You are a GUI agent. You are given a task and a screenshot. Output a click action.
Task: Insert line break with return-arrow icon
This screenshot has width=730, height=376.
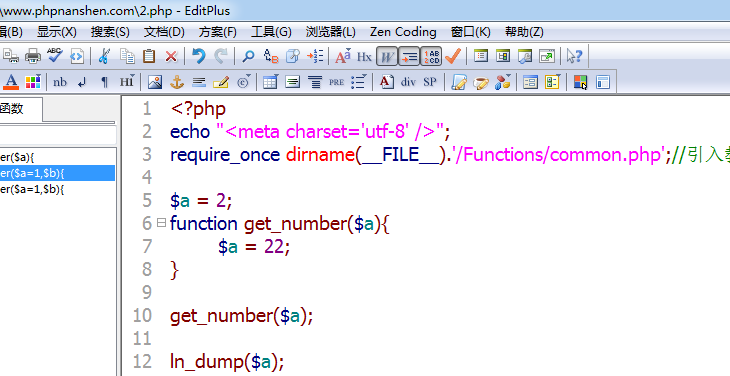(x=82, y=83)
